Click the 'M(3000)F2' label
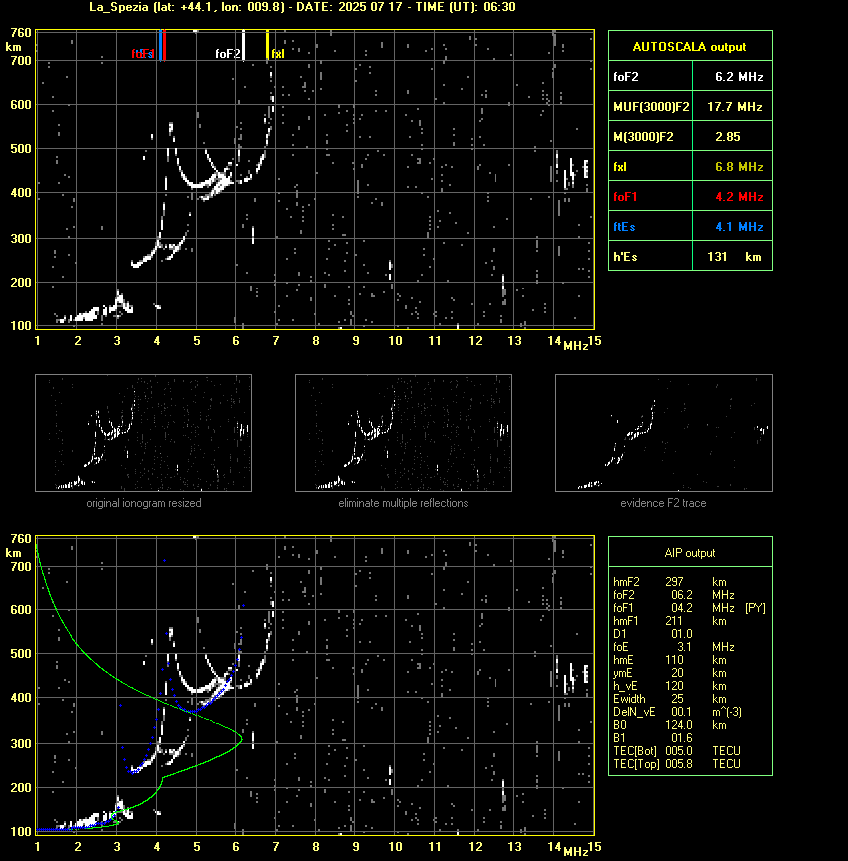 click(643, 137)
